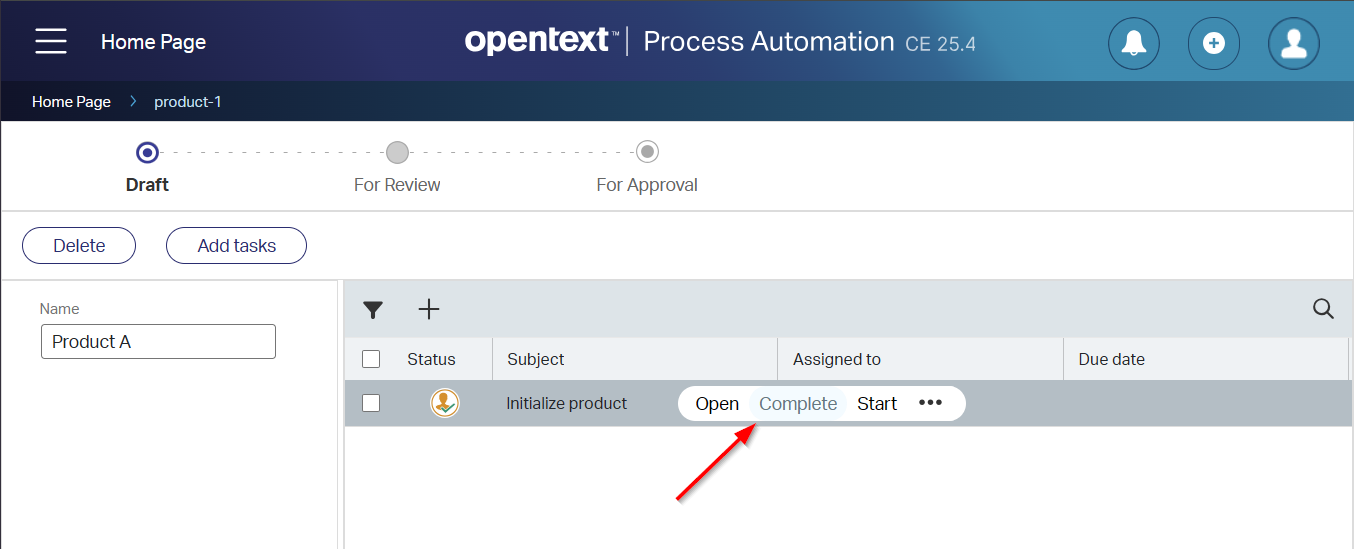Image resolution: width=1354 pixels, height=549 pixels.
Task: Tick the select-all tasks header checkbox
Action: [x=371, y=359]
